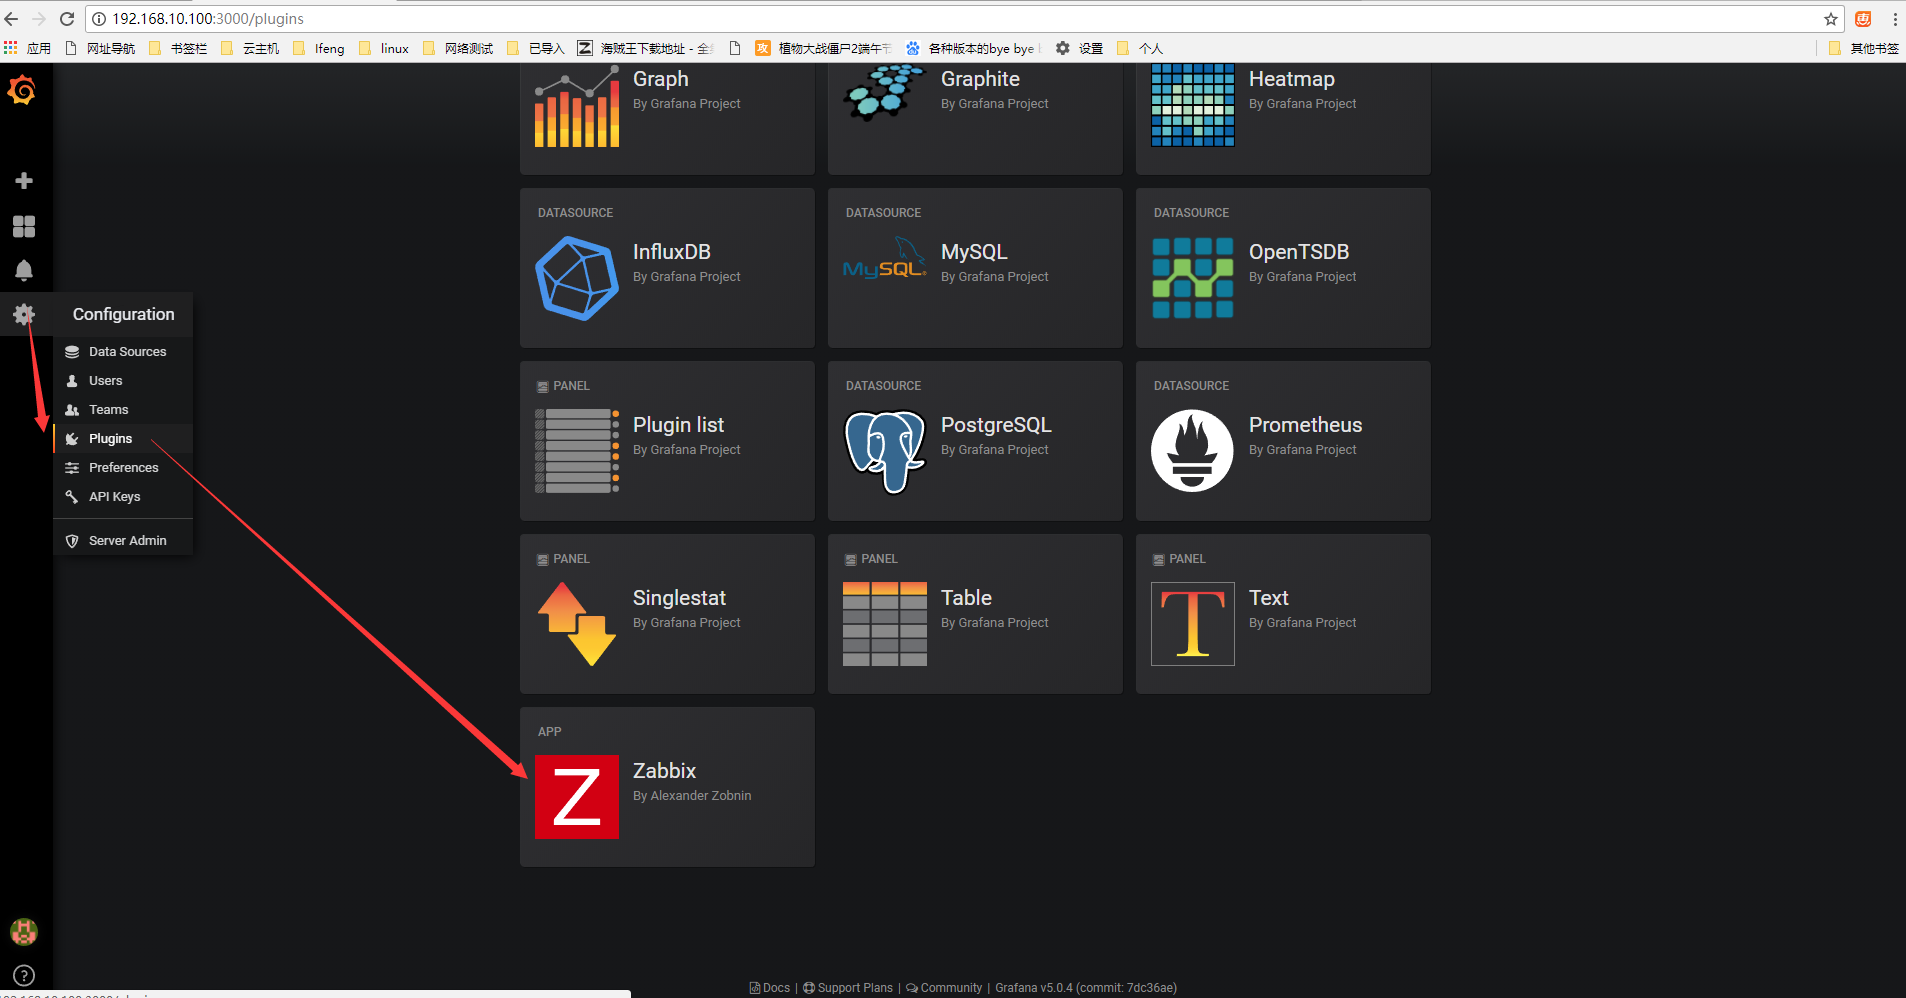Viewport: 1906px width, 998px height.
Task: Click the Grafana logo icon
Action: [x=22, y=91]
